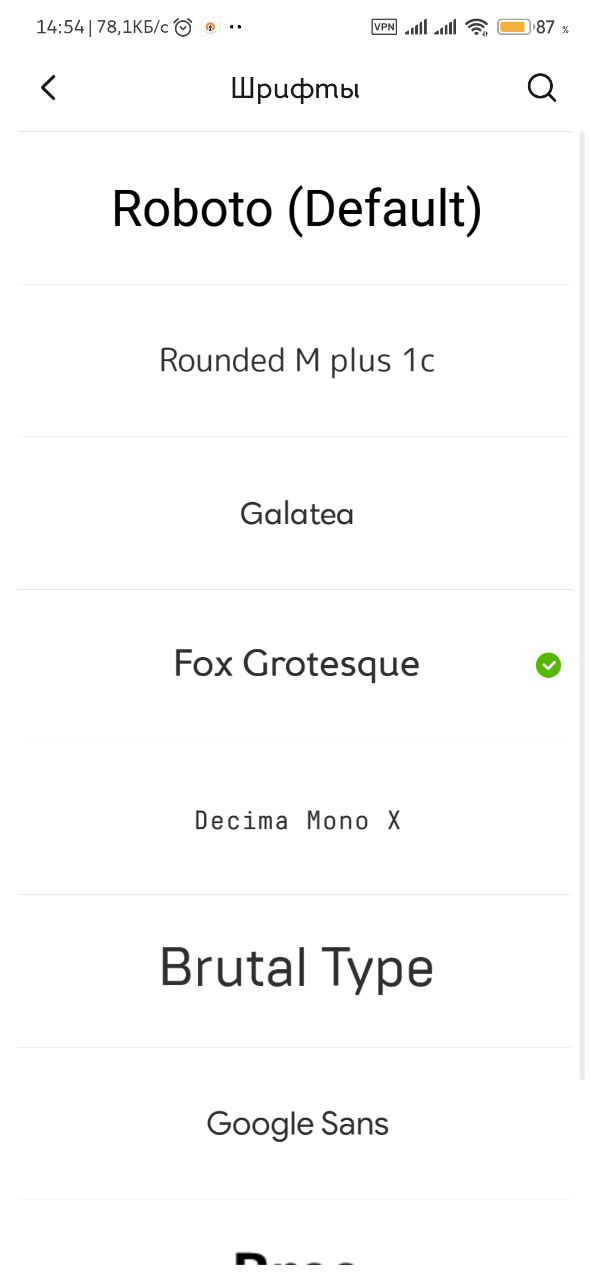Choose the Brutal Type font
Screen dimensions: 590x1280
tap(295, 971)
